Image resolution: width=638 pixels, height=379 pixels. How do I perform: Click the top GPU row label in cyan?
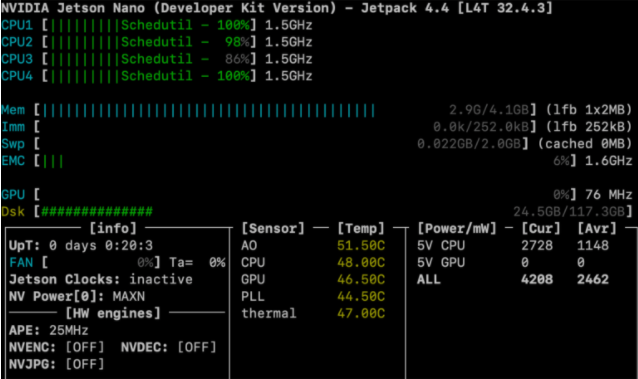(13, 195)
